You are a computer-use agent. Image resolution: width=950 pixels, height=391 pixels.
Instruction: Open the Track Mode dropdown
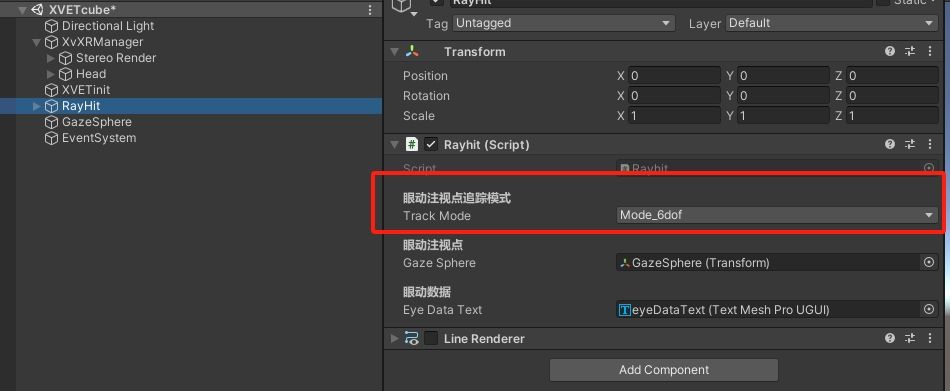(x=777, y=215)
